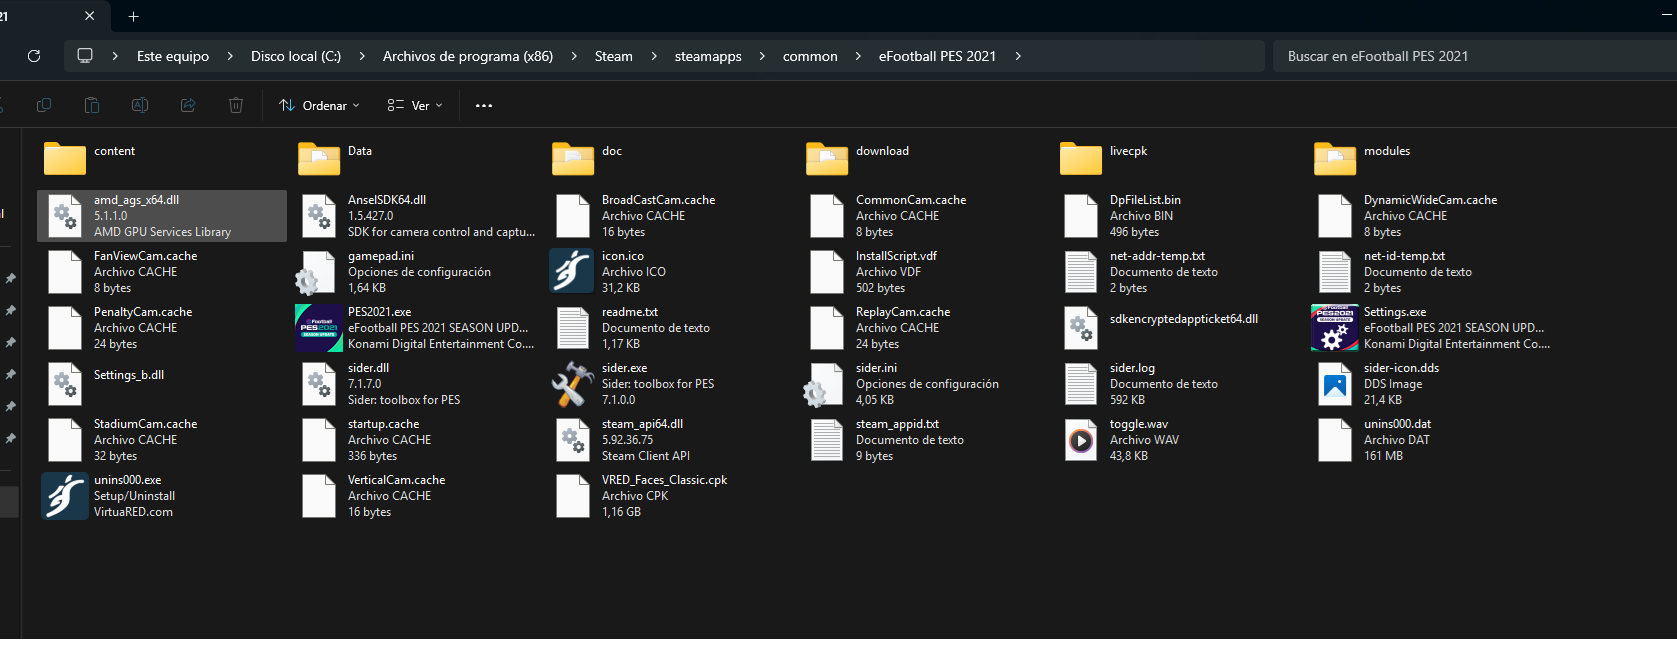Image resolution: width=1677 pixels, height=648 pixels.
Task: Click the This PC monitor icon in breadcrumb
Action: point(85,56)
